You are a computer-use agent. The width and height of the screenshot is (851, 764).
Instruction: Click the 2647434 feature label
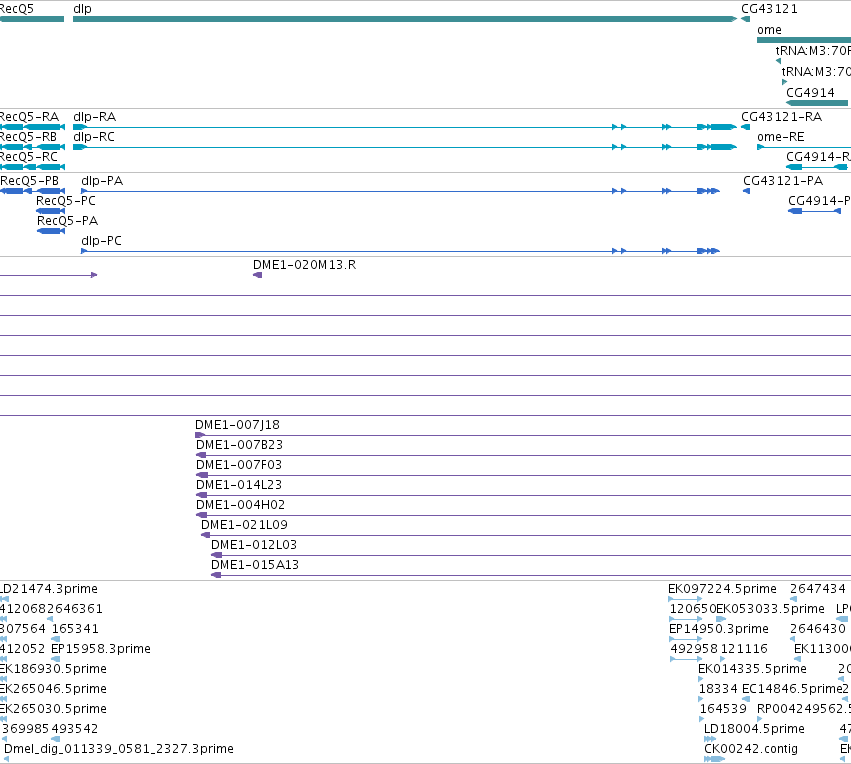click(x=818, y=589)
